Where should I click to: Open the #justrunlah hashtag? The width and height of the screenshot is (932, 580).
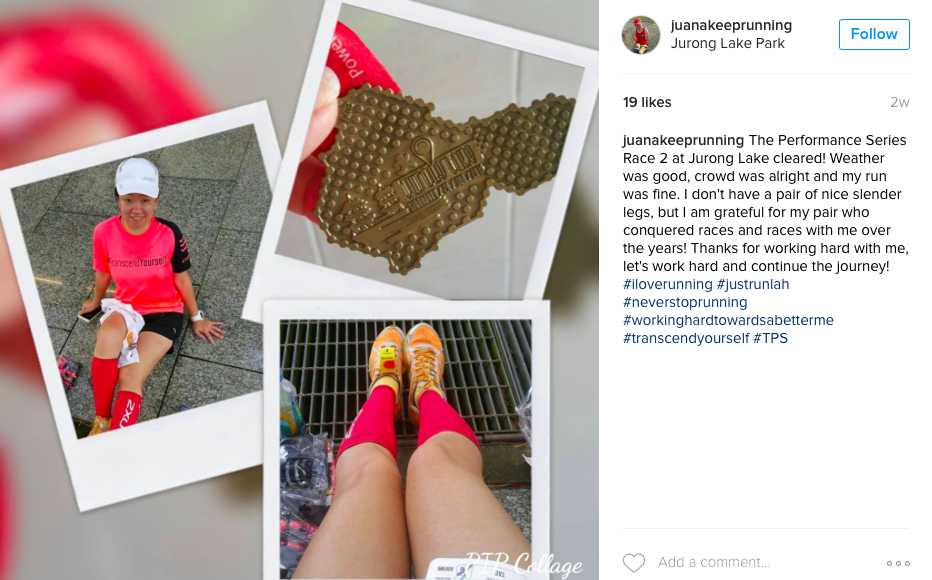[753, 284]
